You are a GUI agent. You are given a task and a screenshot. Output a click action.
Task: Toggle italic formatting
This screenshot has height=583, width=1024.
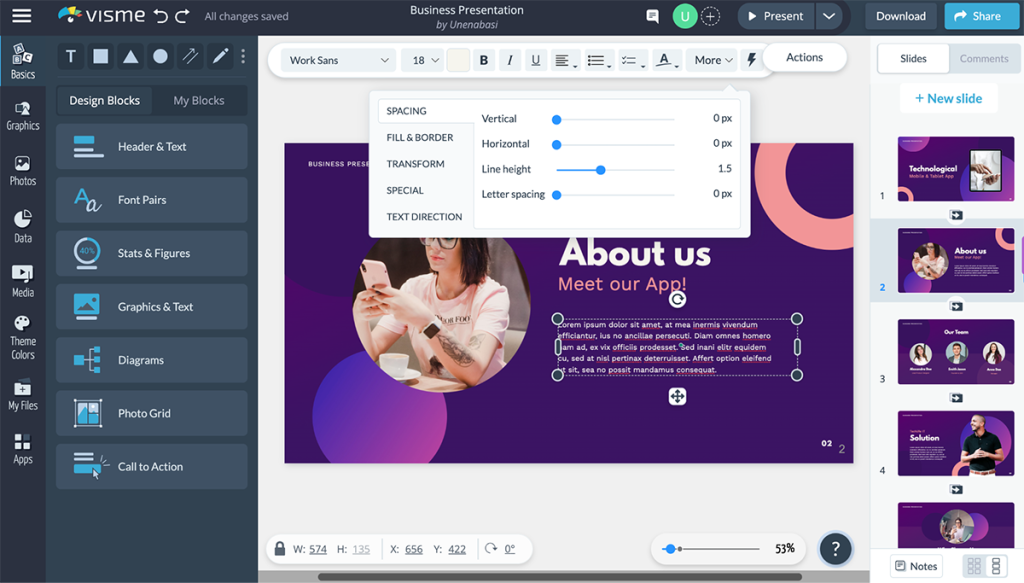(509, 60)
